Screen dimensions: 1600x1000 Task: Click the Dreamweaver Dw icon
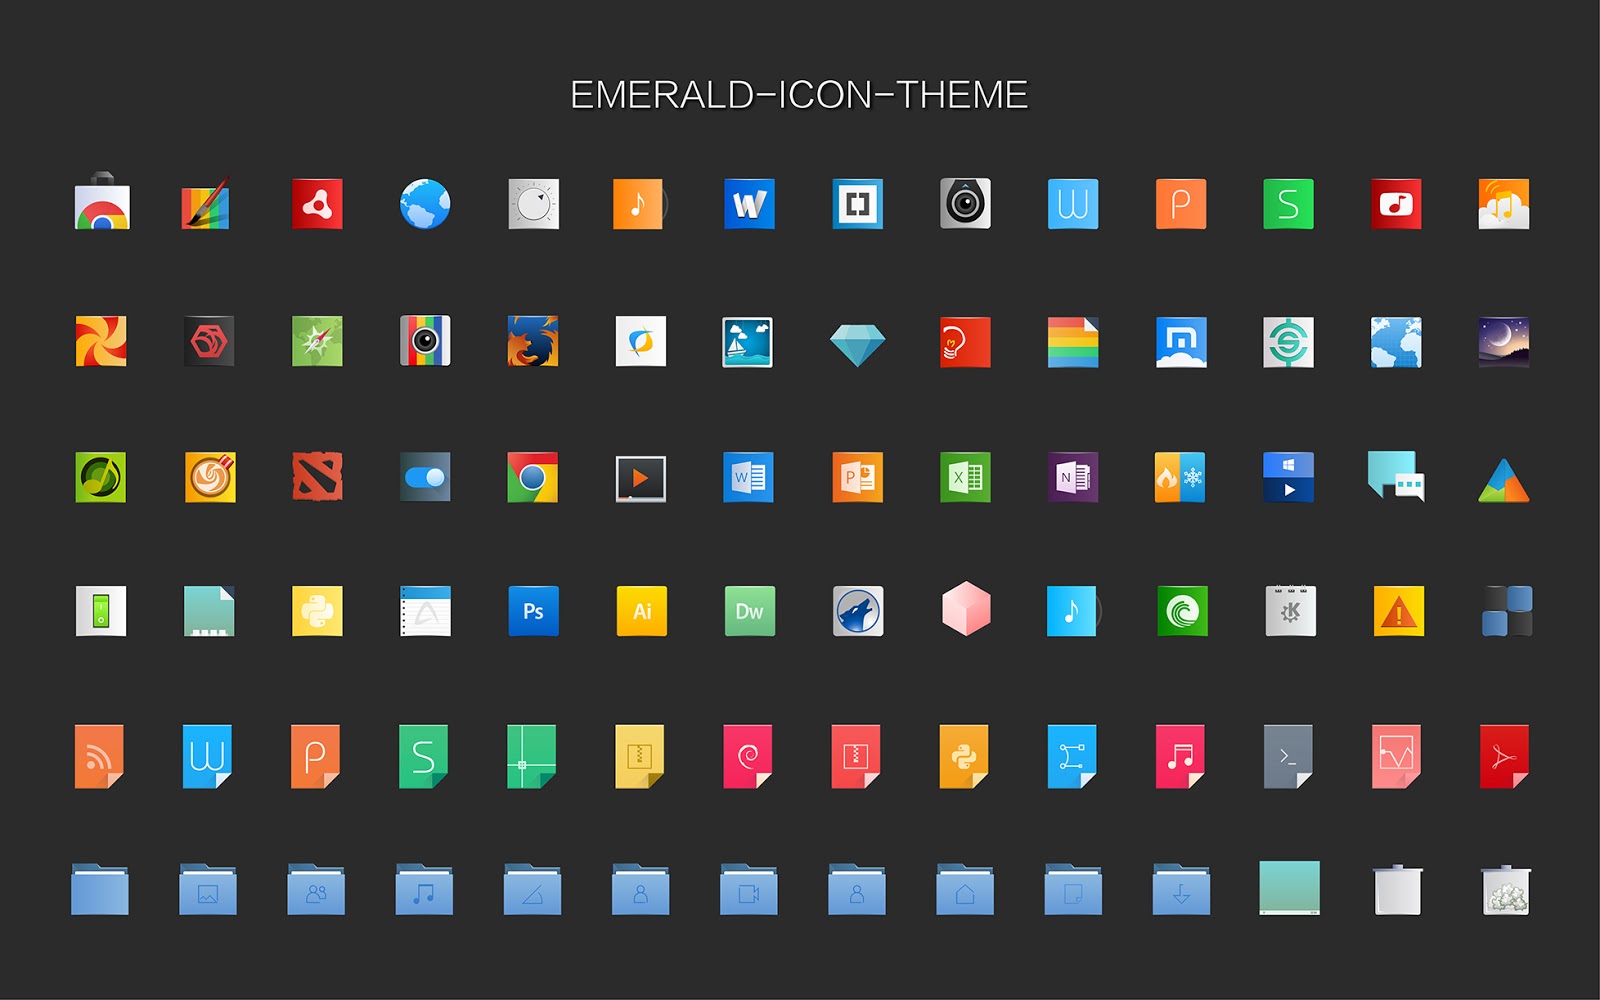749,611
